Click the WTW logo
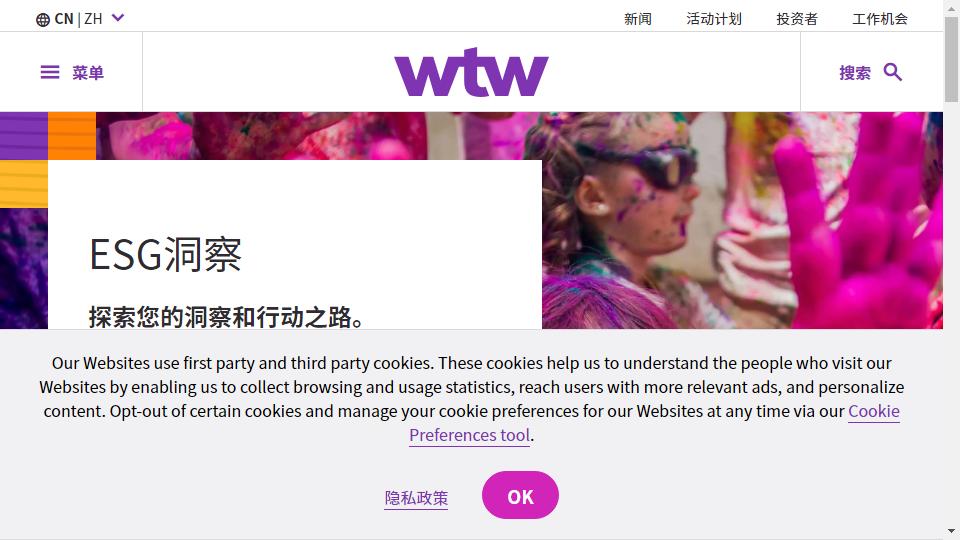The height and width of the screenshot is (540, 960). point(471,72)
